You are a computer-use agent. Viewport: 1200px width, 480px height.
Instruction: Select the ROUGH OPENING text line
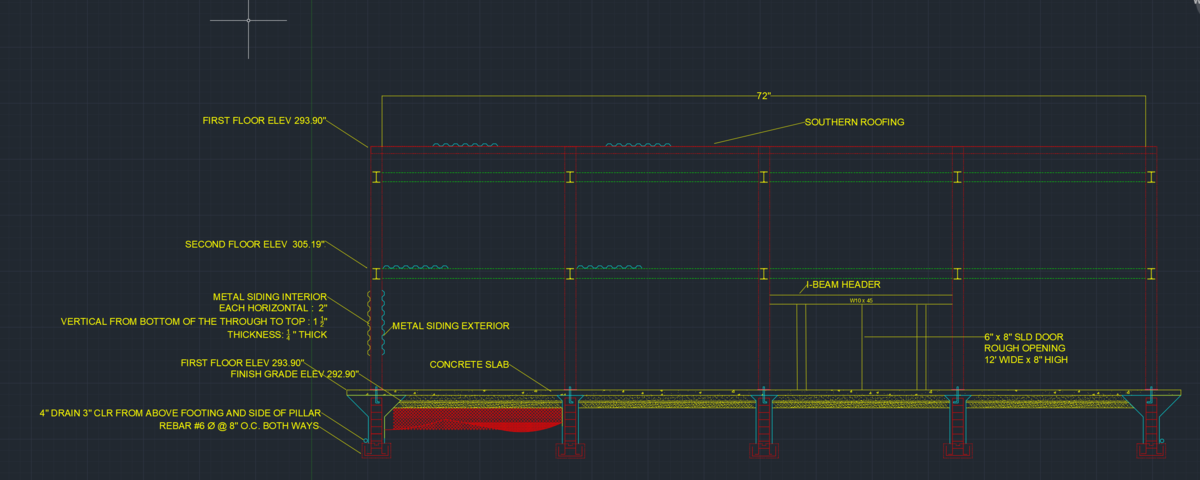1024,348
